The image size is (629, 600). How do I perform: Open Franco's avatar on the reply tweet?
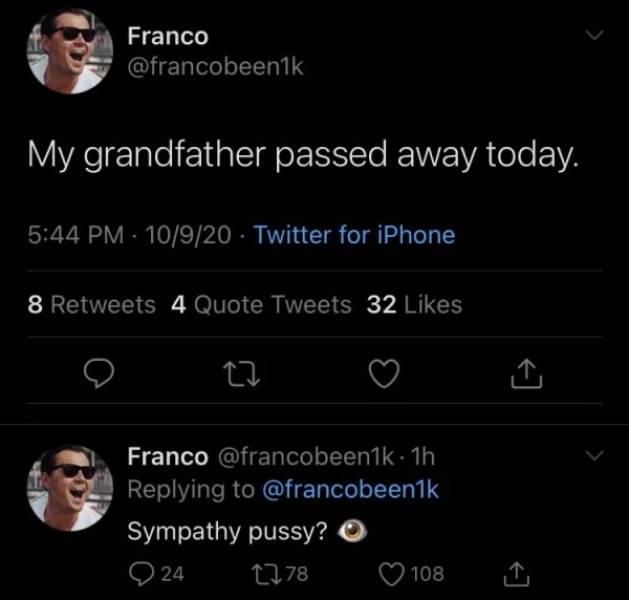click(x=69, y=487)
